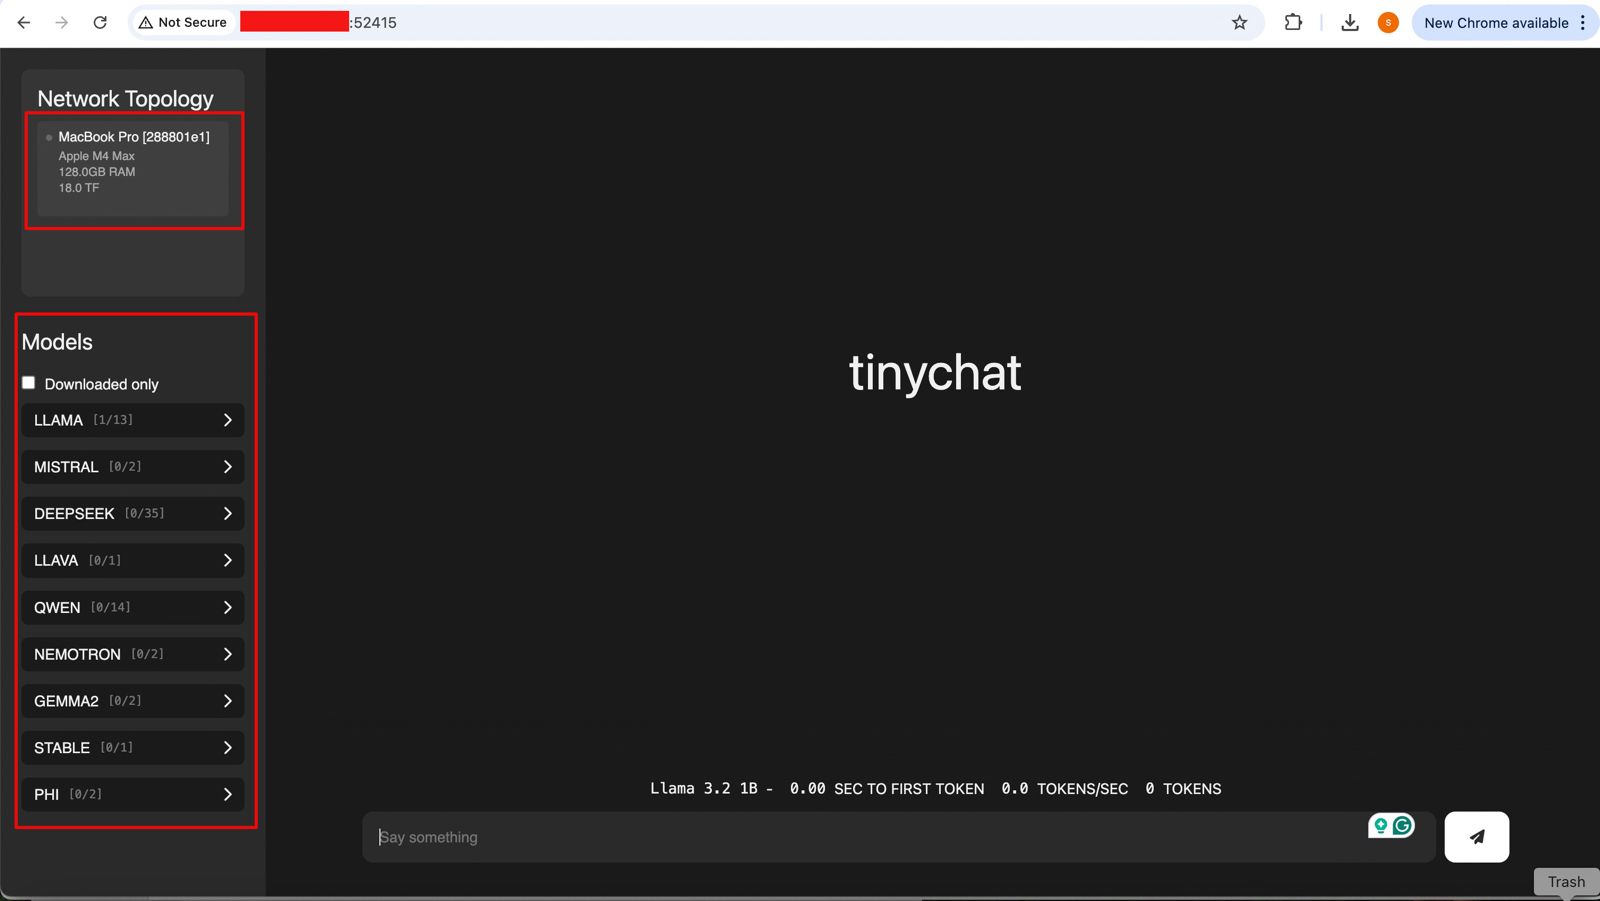The height and width of the screenshot is (901, 1600).
Task: Click the green icon left of Grammarly G
Action: point(1381,826)
